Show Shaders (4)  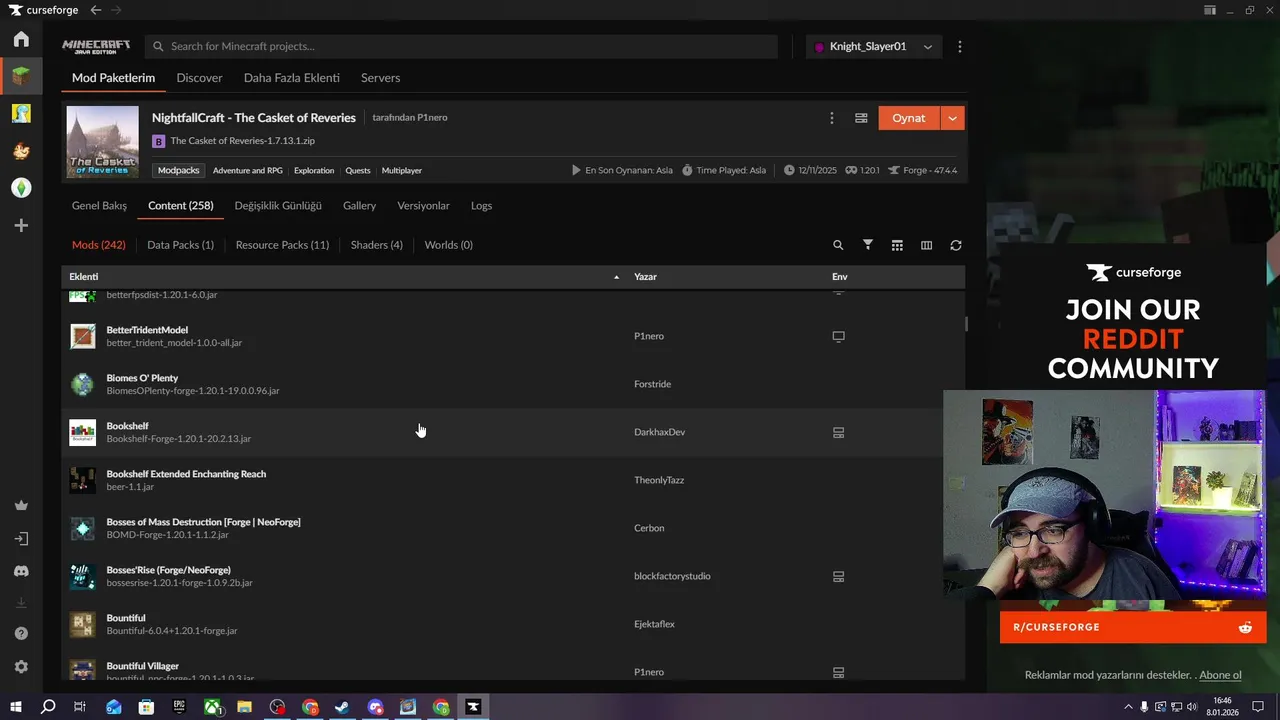(377, 245)
